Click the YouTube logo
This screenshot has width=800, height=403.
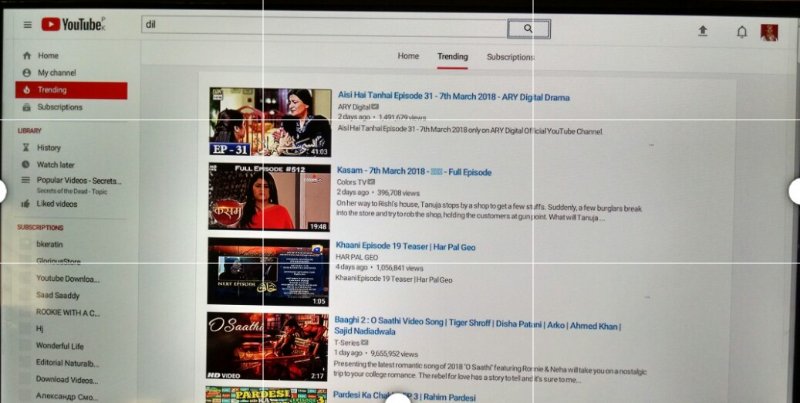click(72, 24)
